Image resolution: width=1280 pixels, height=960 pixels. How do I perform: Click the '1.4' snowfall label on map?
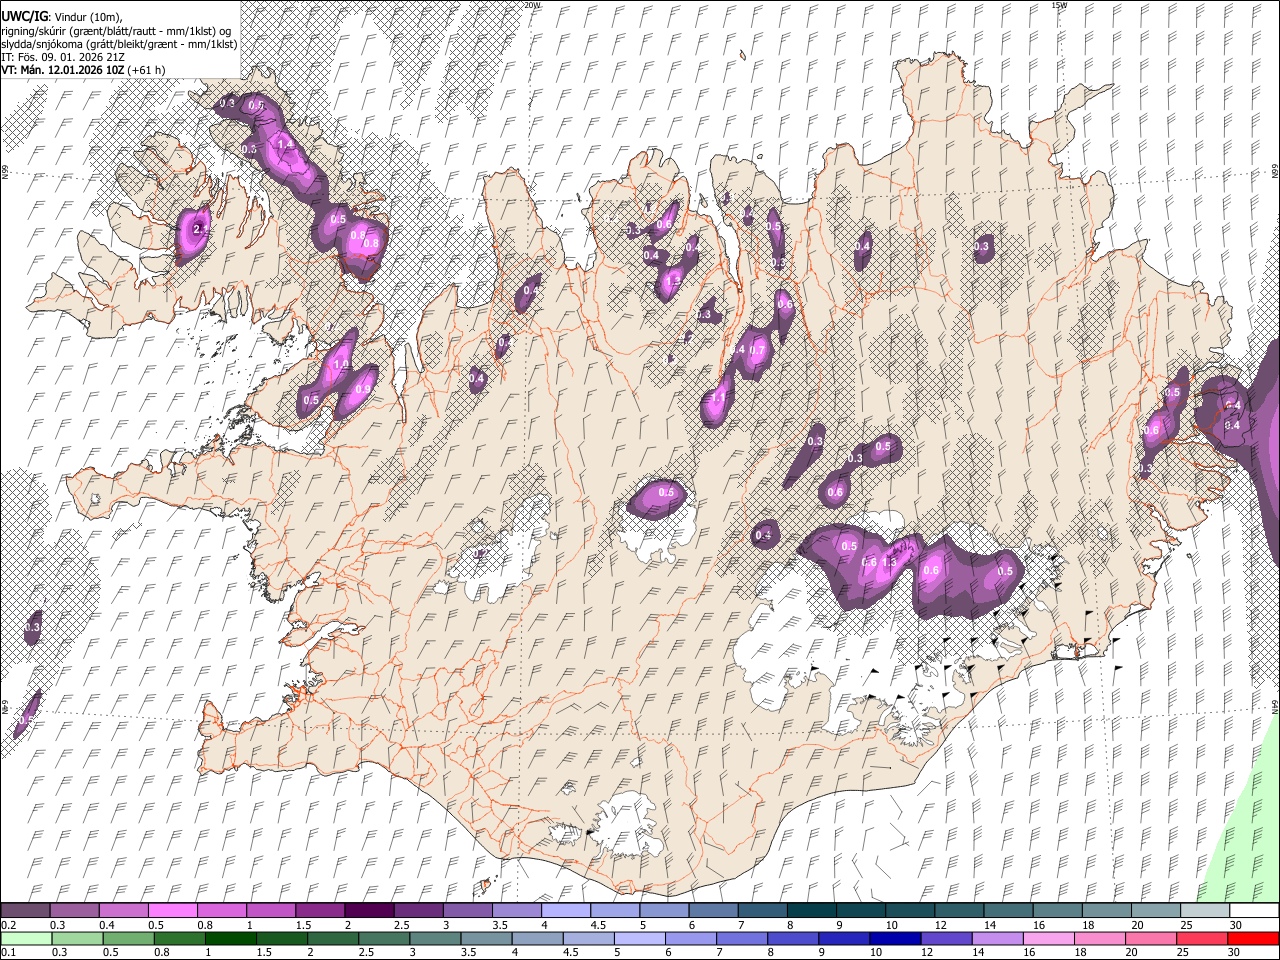[285, 145]
